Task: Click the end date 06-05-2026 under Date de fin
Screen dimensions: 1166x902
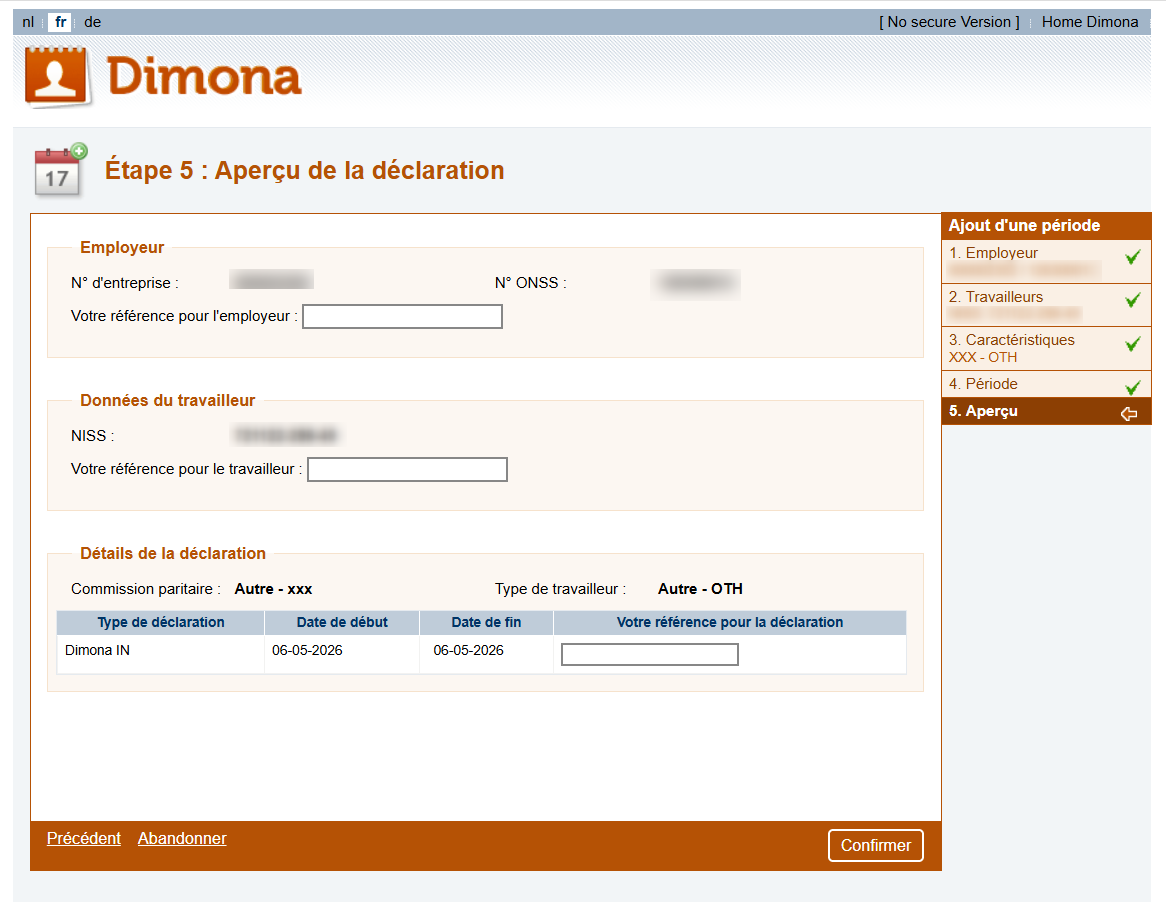Action: 468,650
